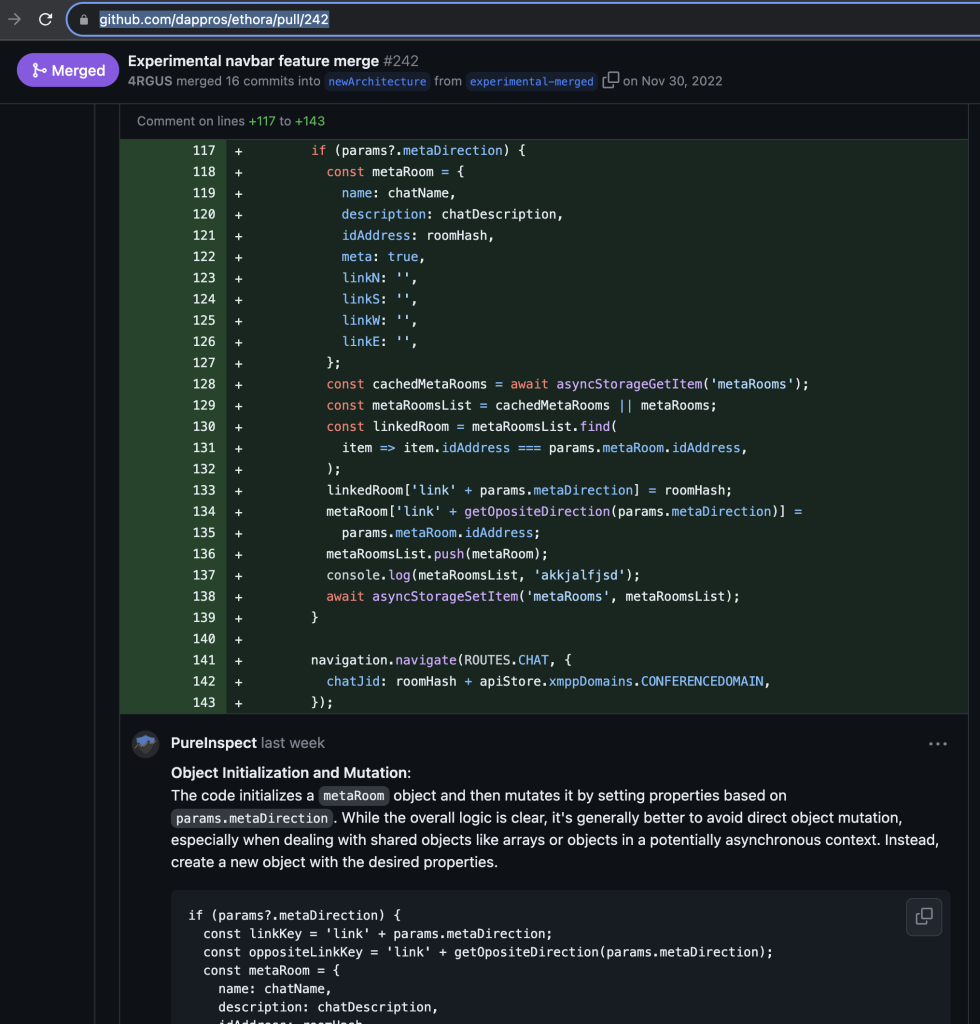Click line number 128

pos(204,384)
